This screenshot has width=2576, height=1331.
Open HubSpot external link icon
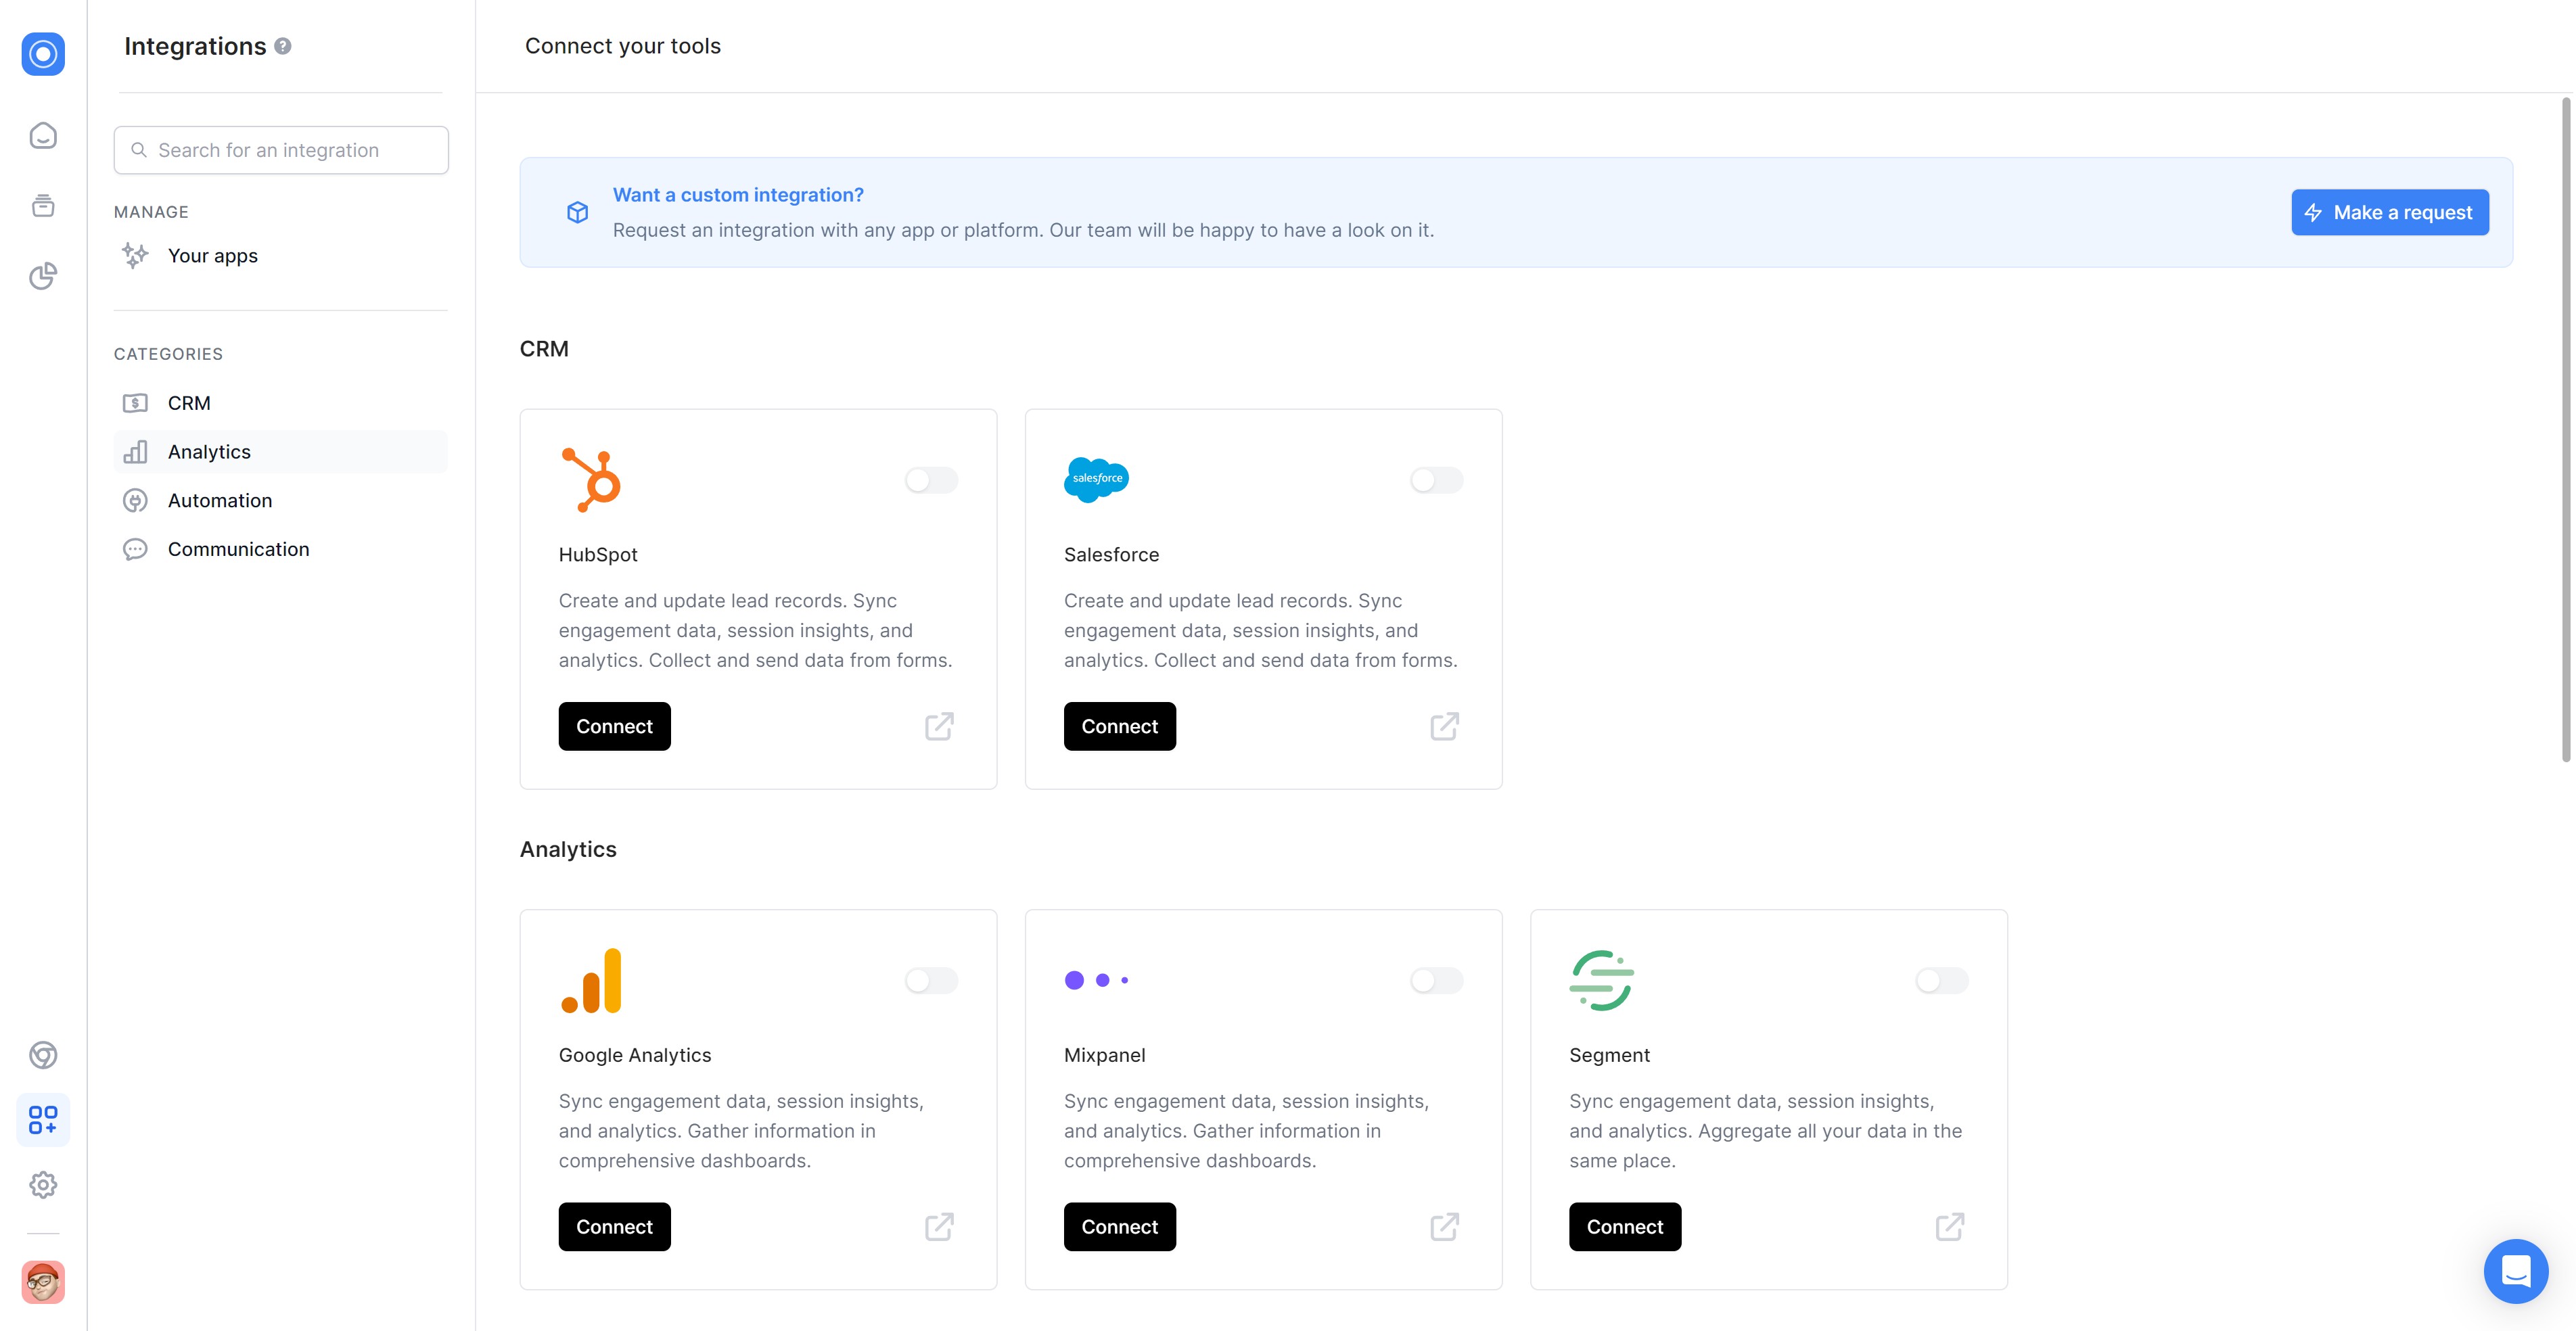(939, 726)
